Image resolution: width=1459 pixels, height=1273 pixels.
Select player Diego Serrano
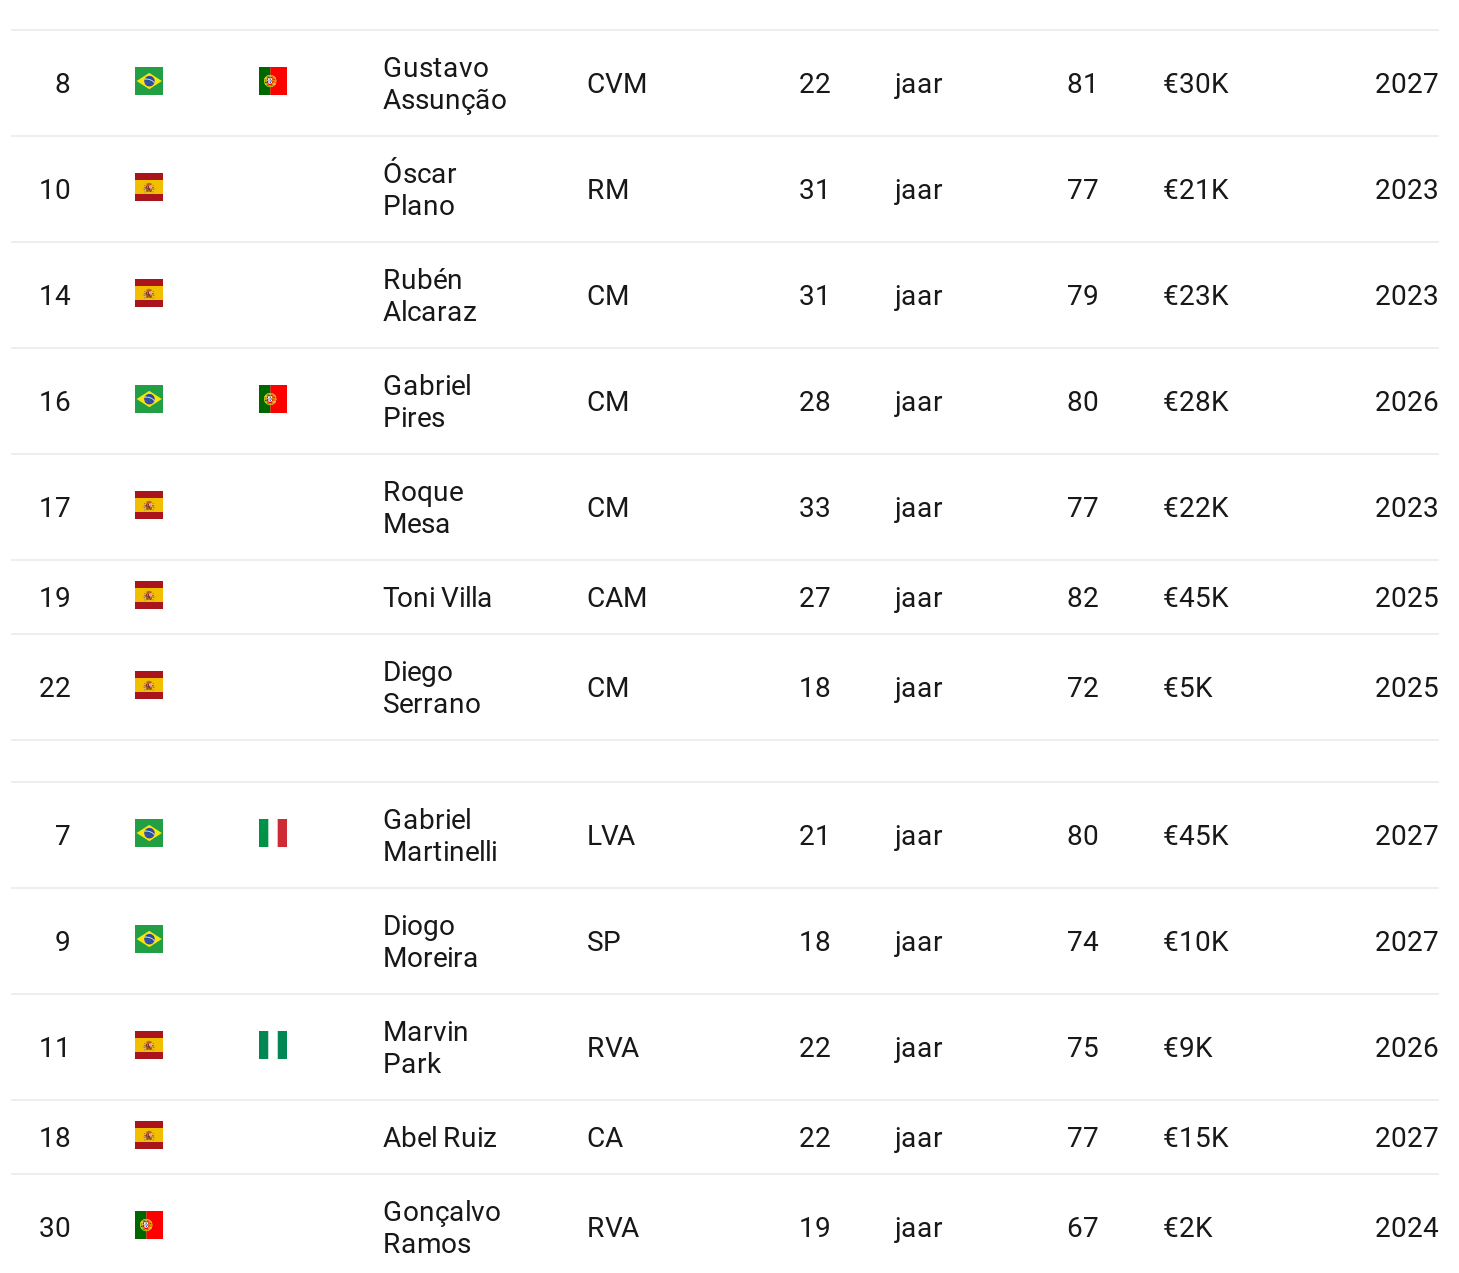point(431,687)
